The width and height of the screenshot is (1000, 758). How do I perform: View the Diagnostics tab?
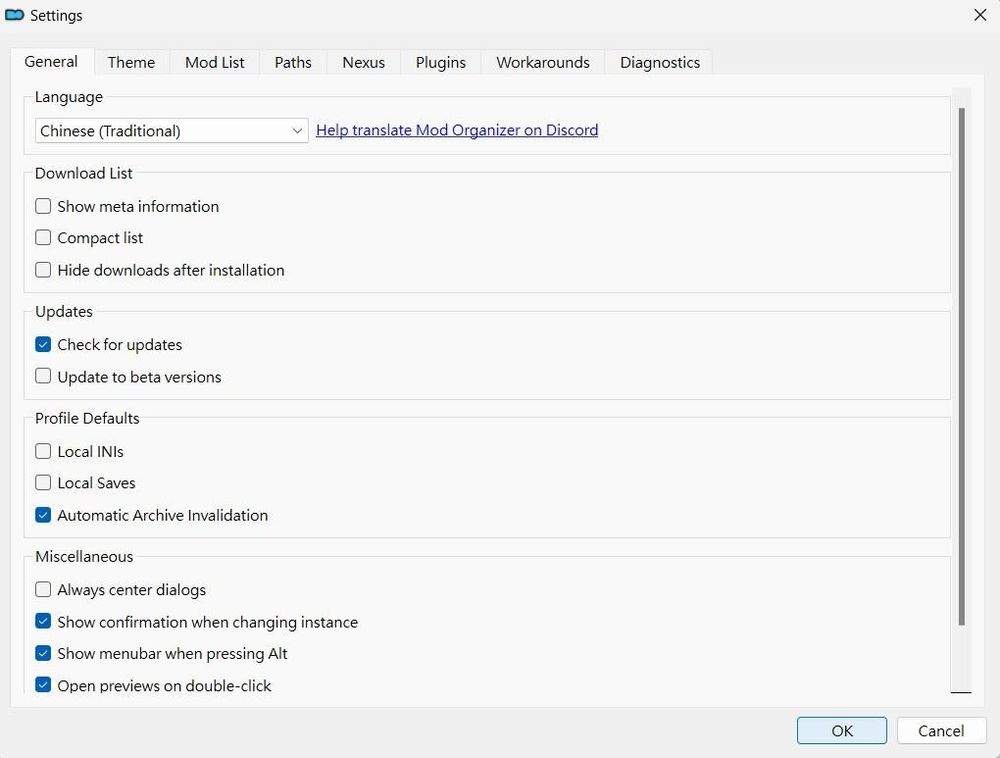coord(659,62)
